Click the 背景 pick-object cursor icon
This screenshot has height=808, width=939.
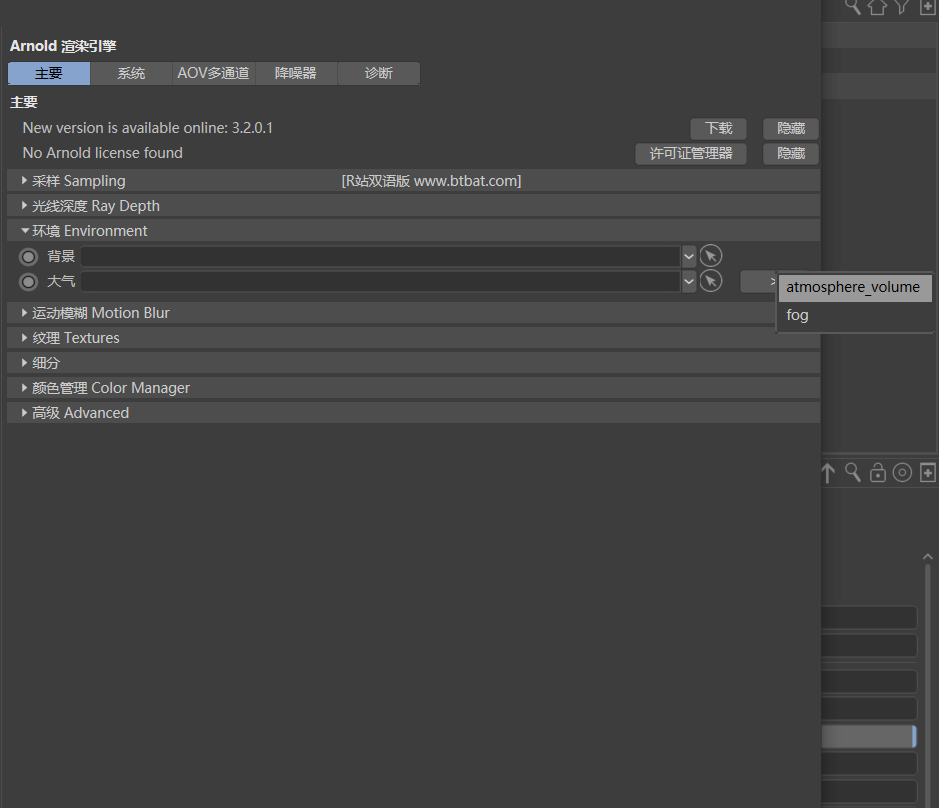[711, 256]
